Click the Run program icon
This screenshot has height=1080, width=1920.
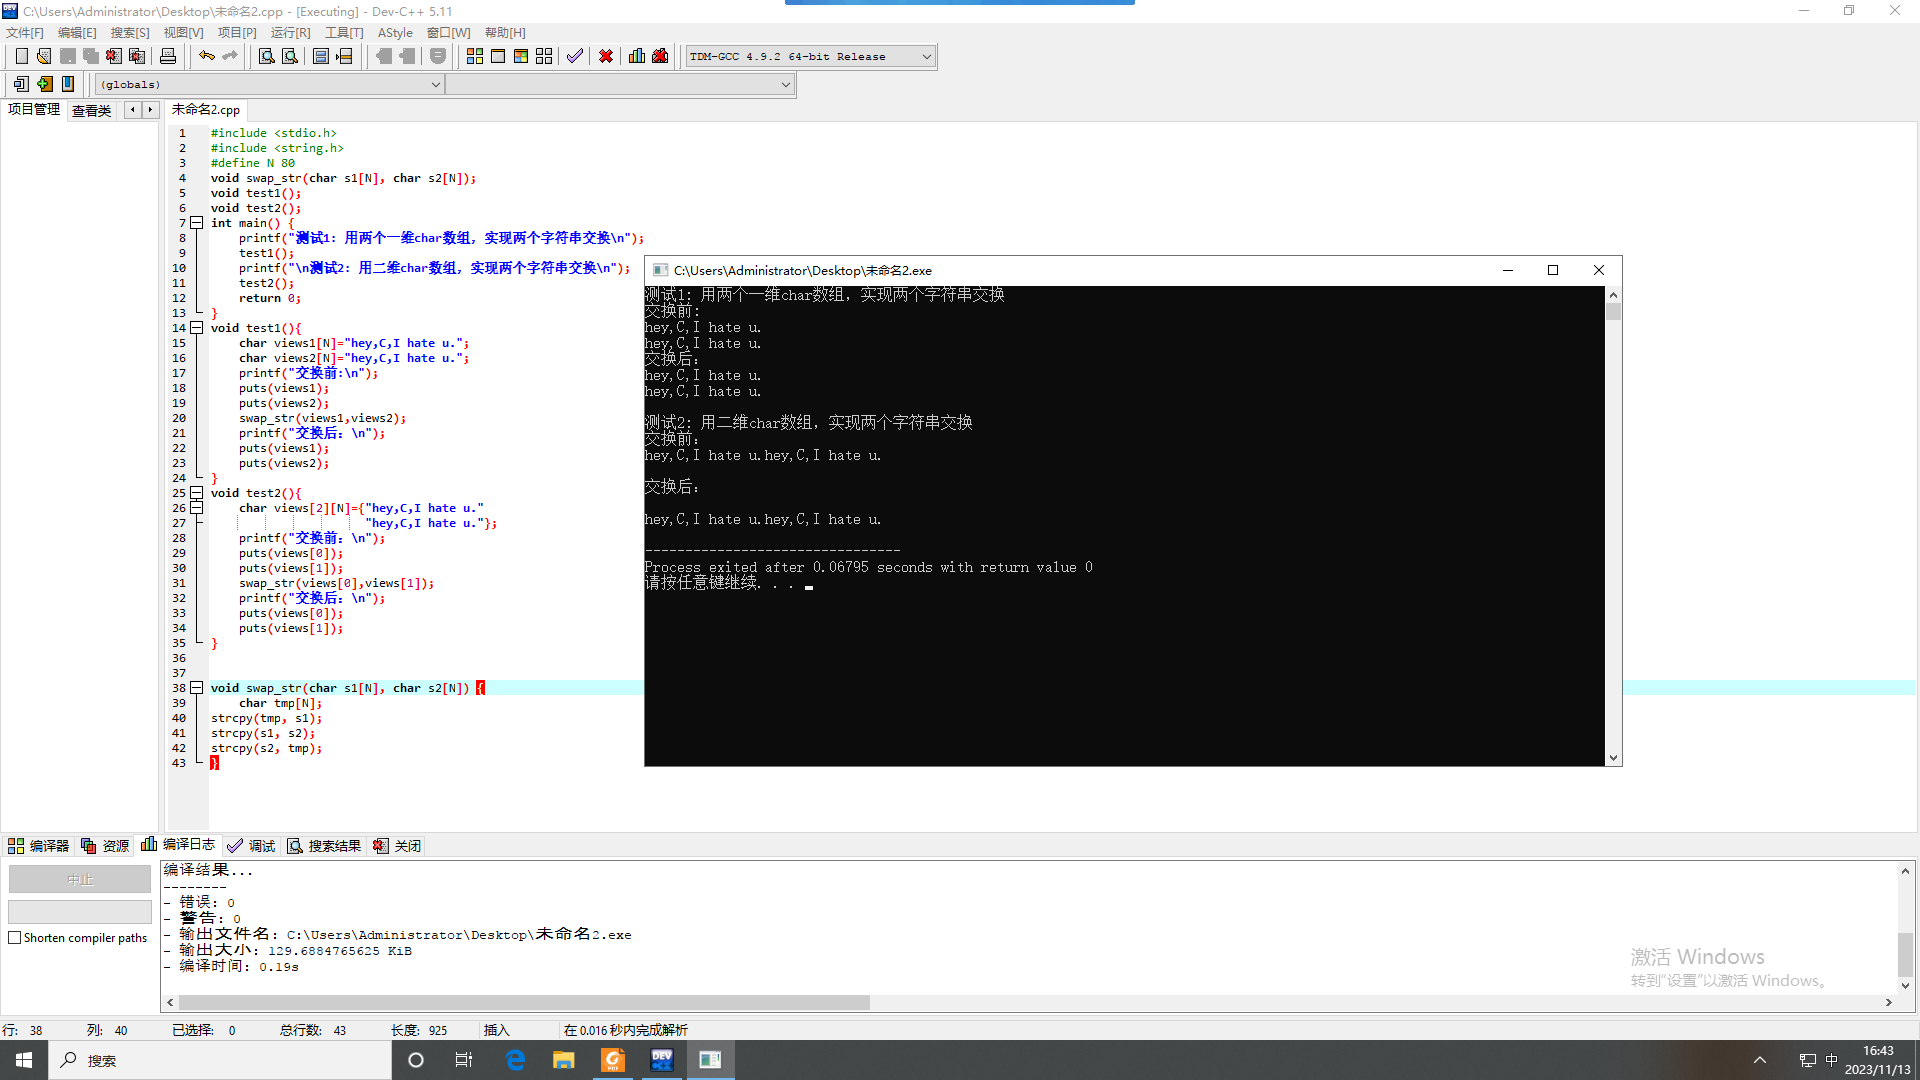pyautogui.click(x=498, y=56)
